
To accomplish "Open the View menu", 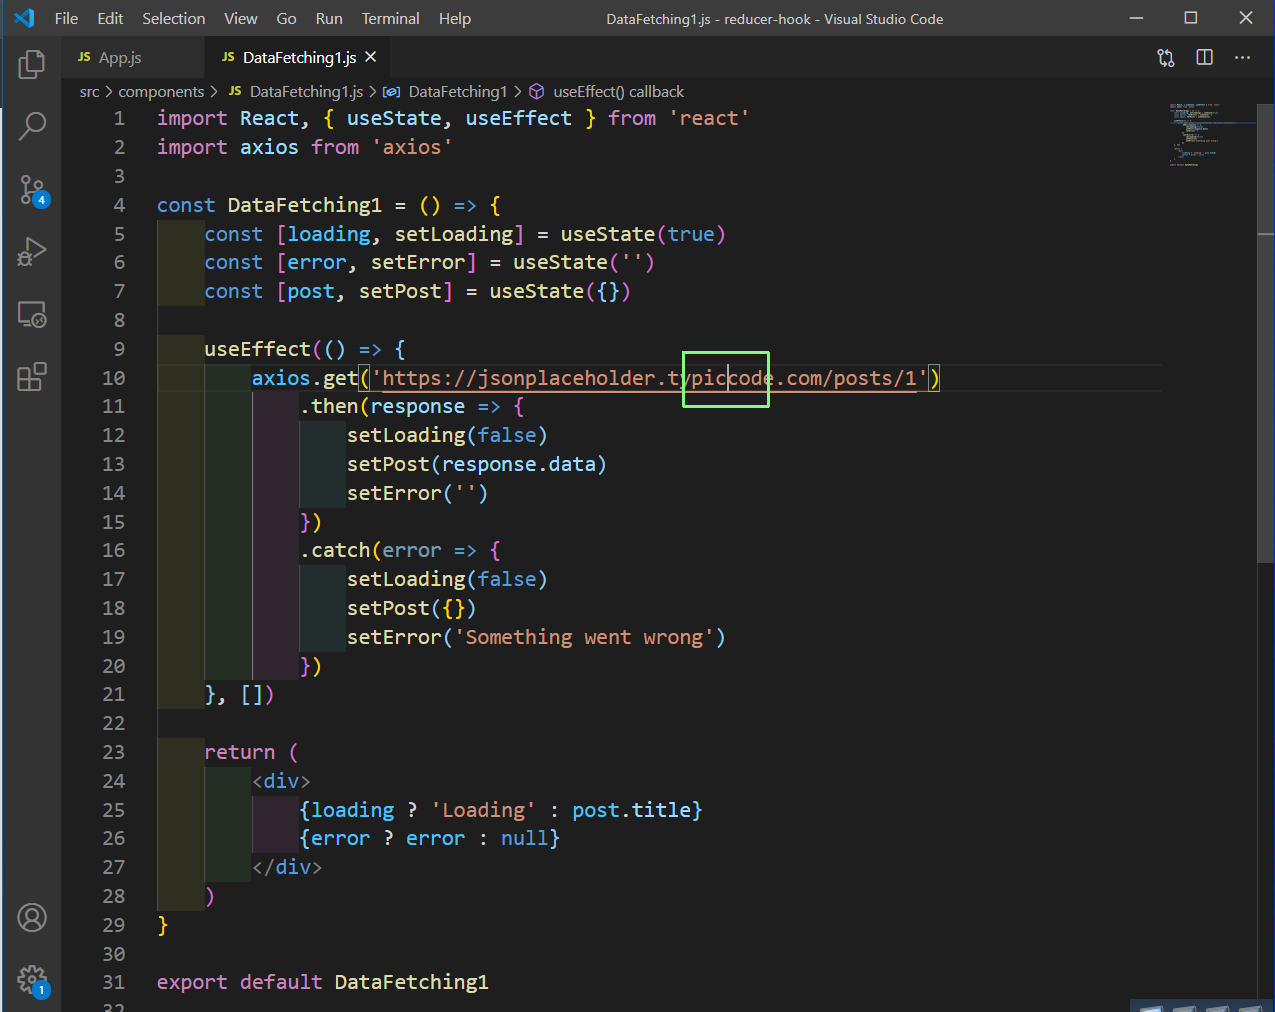I will [241, 18].
